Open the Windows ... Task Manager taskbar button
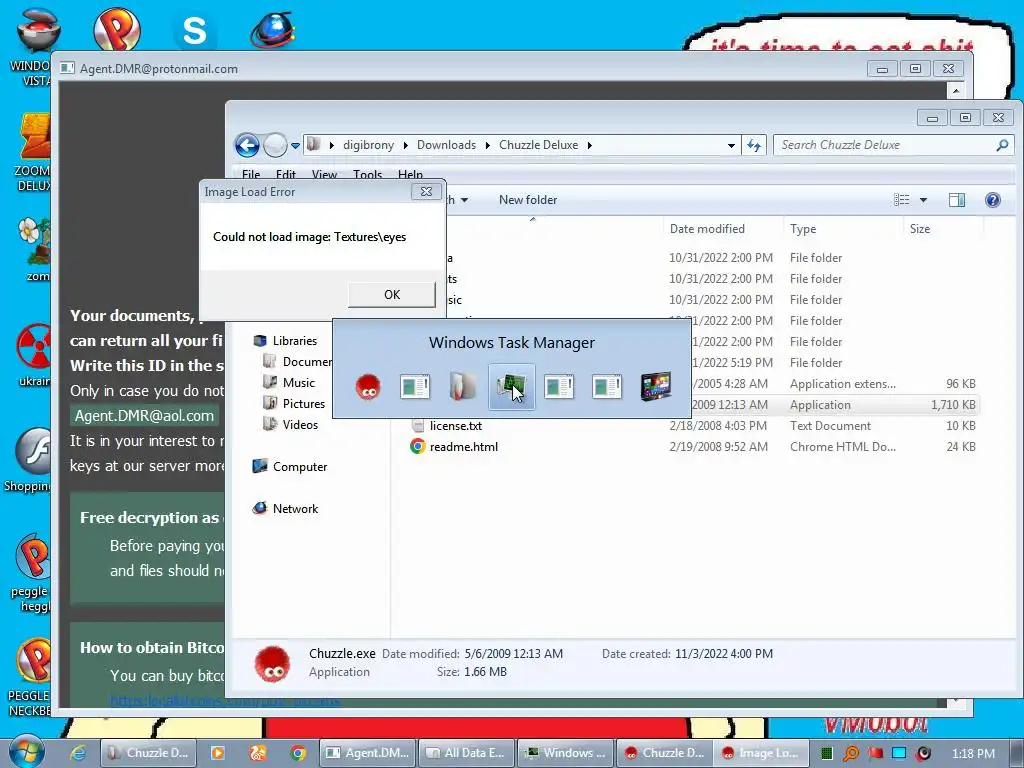This screenshot has width=1024, height=768. click(x=566, y=753)
